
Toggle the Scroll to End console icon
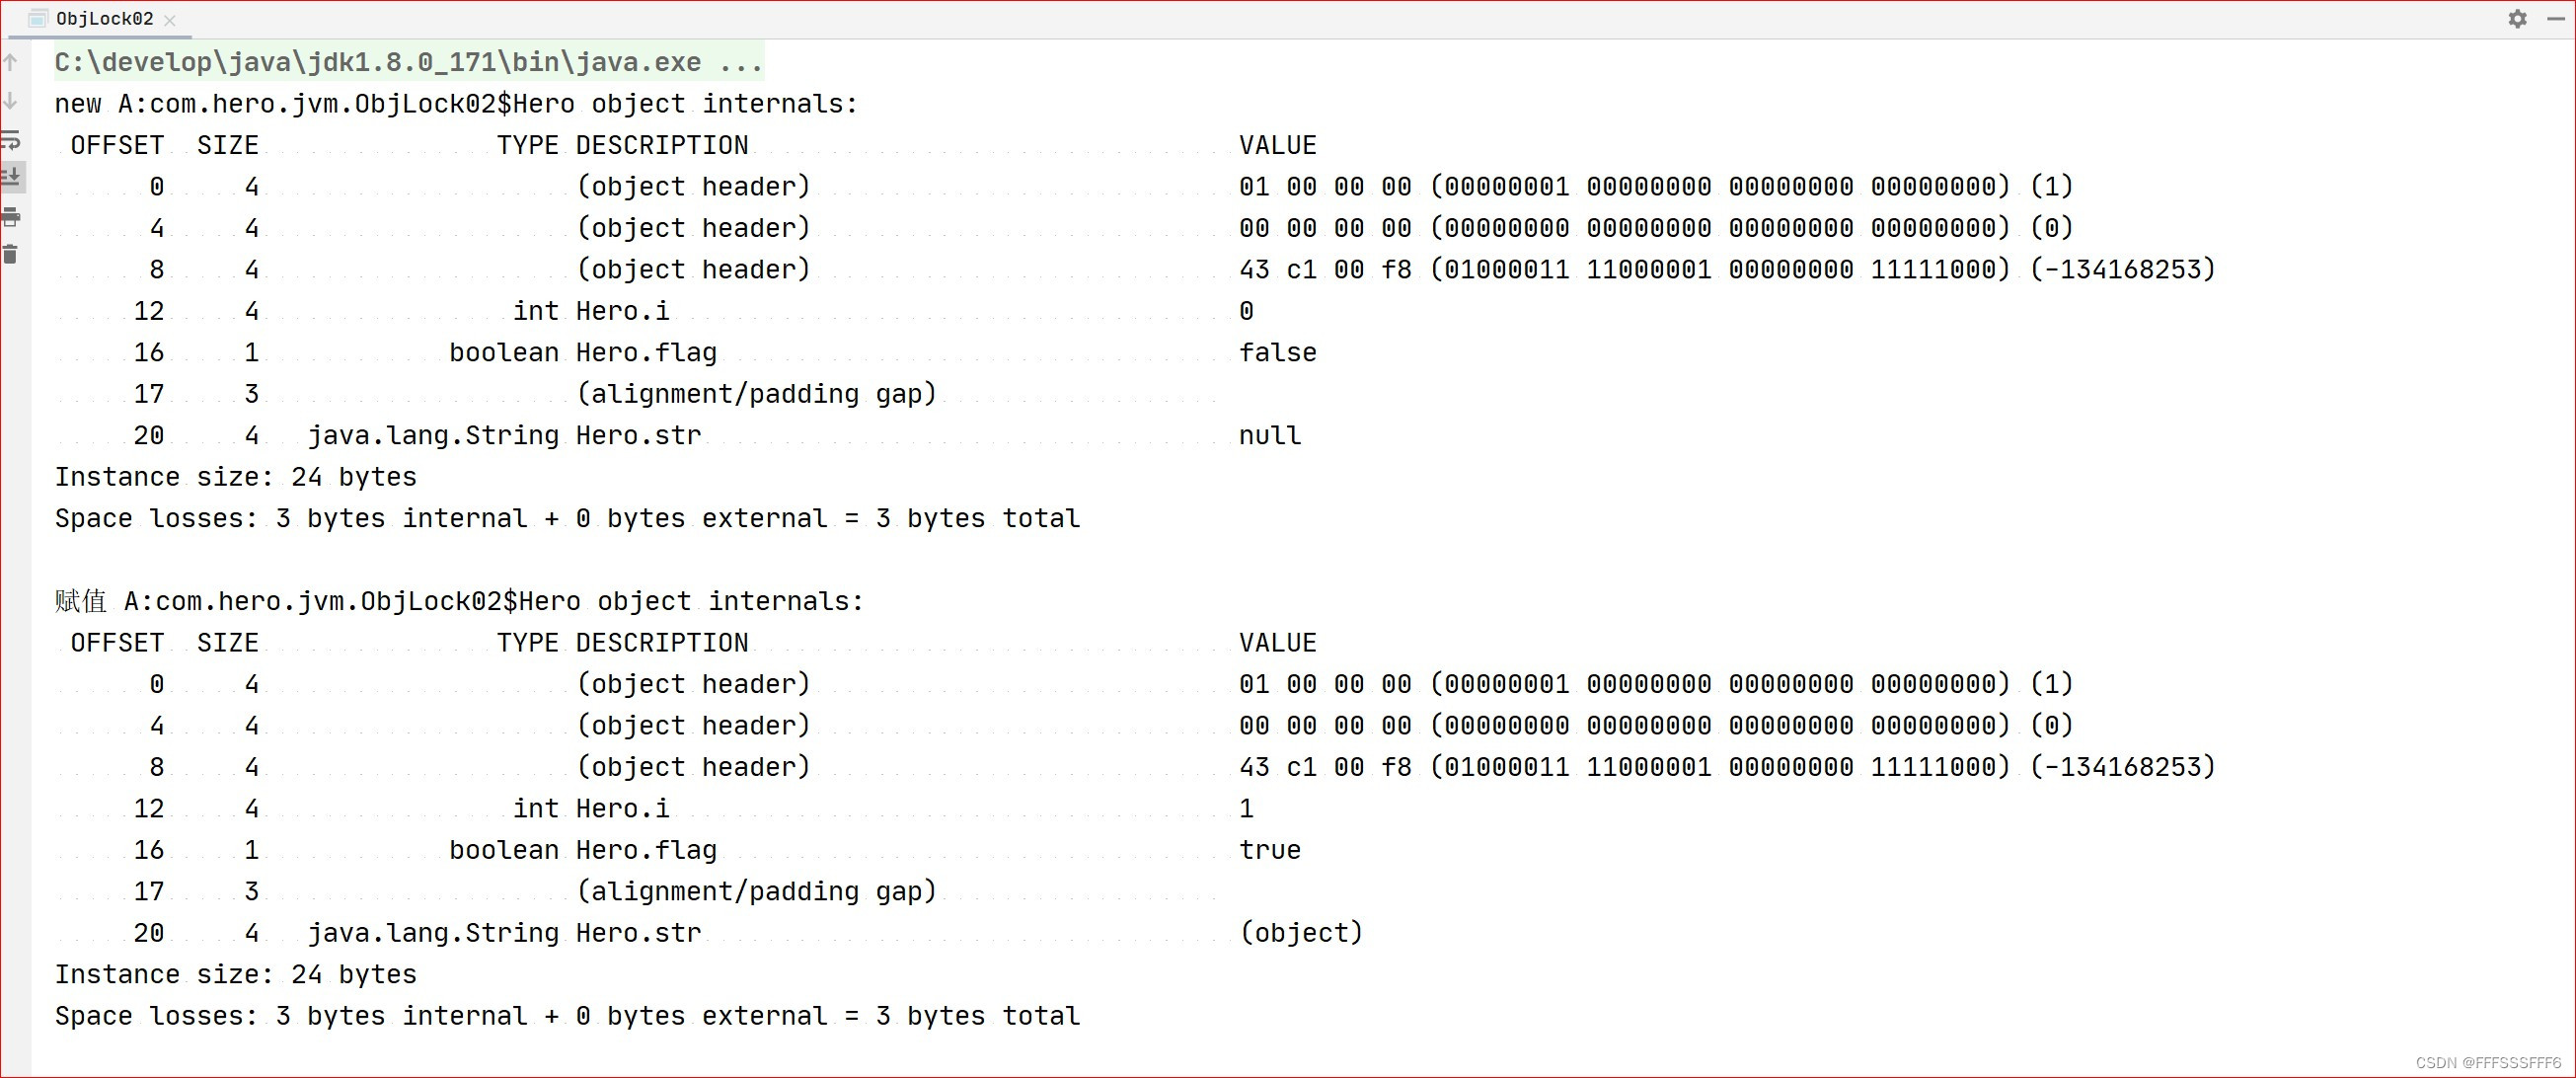[x=11, y=178]
